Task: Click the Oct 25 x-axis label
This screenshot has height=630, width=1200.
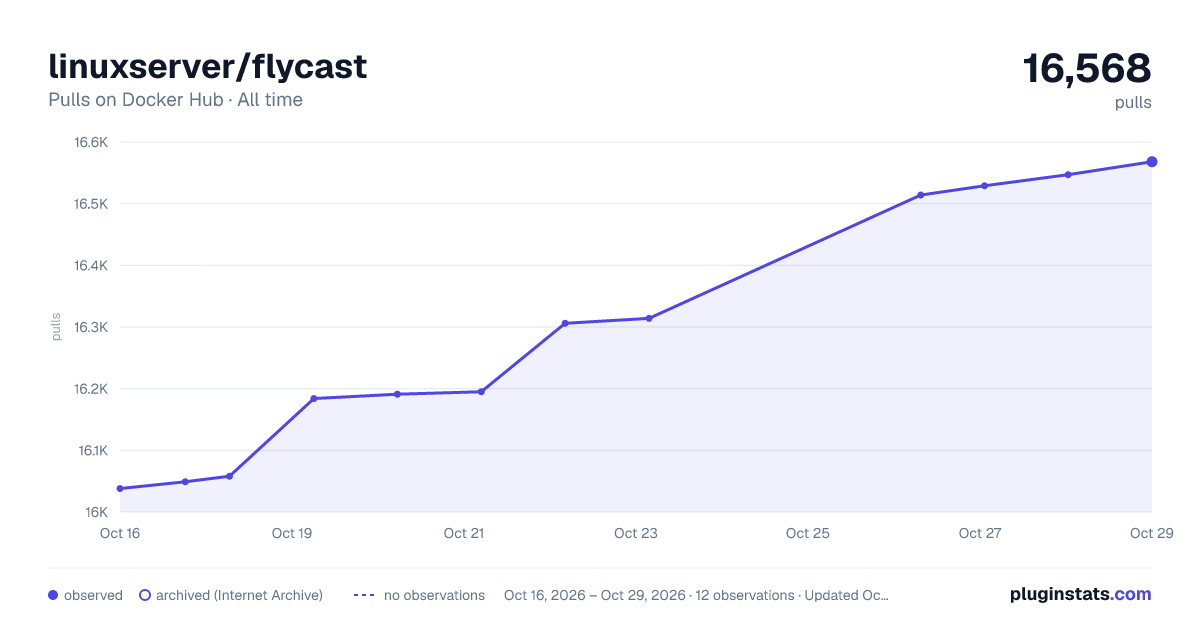Action: [808, 533]
